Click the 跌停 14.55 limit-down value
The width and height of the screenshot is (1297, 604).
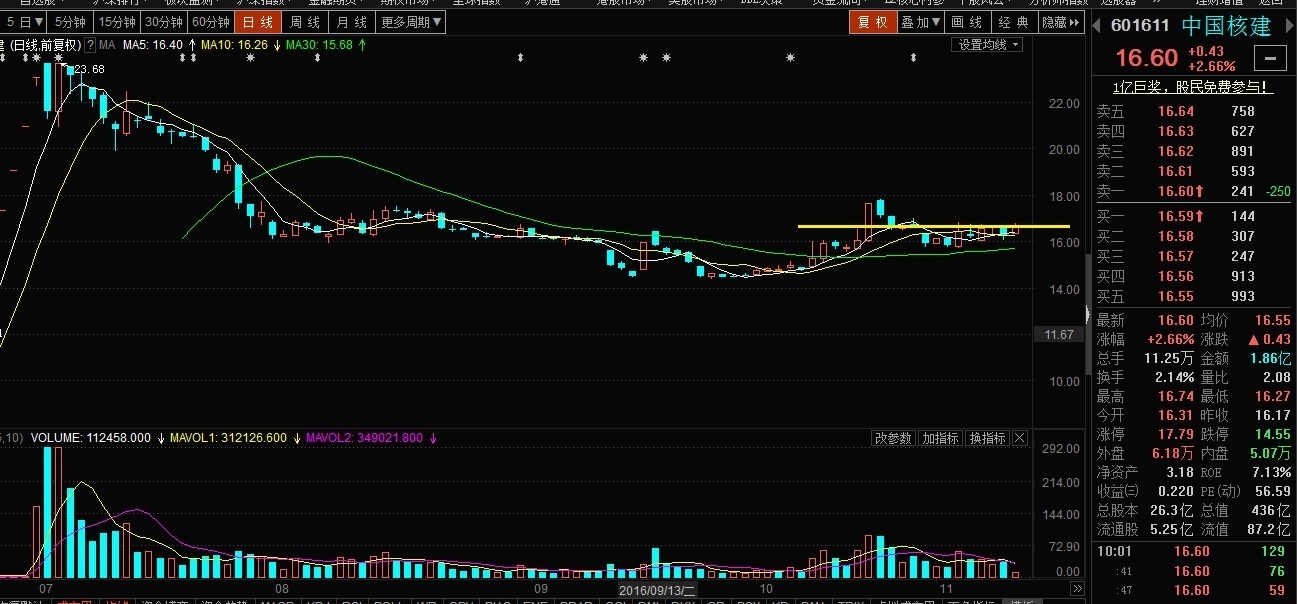click(x=1273, y=434)
